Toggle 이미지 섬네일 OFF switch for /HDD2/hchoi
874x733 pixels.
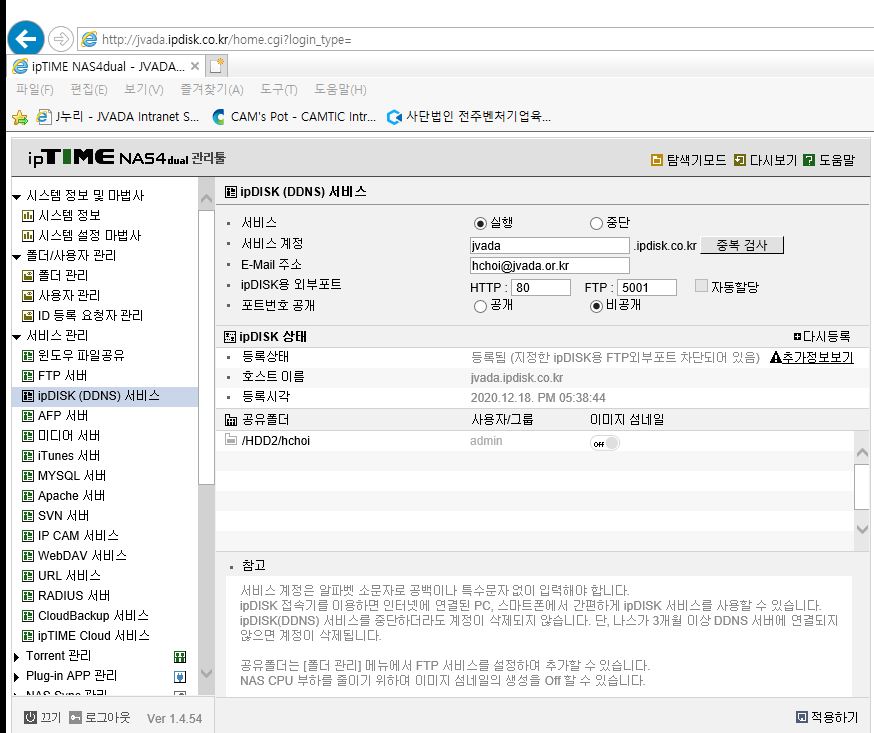pos(605,443)
